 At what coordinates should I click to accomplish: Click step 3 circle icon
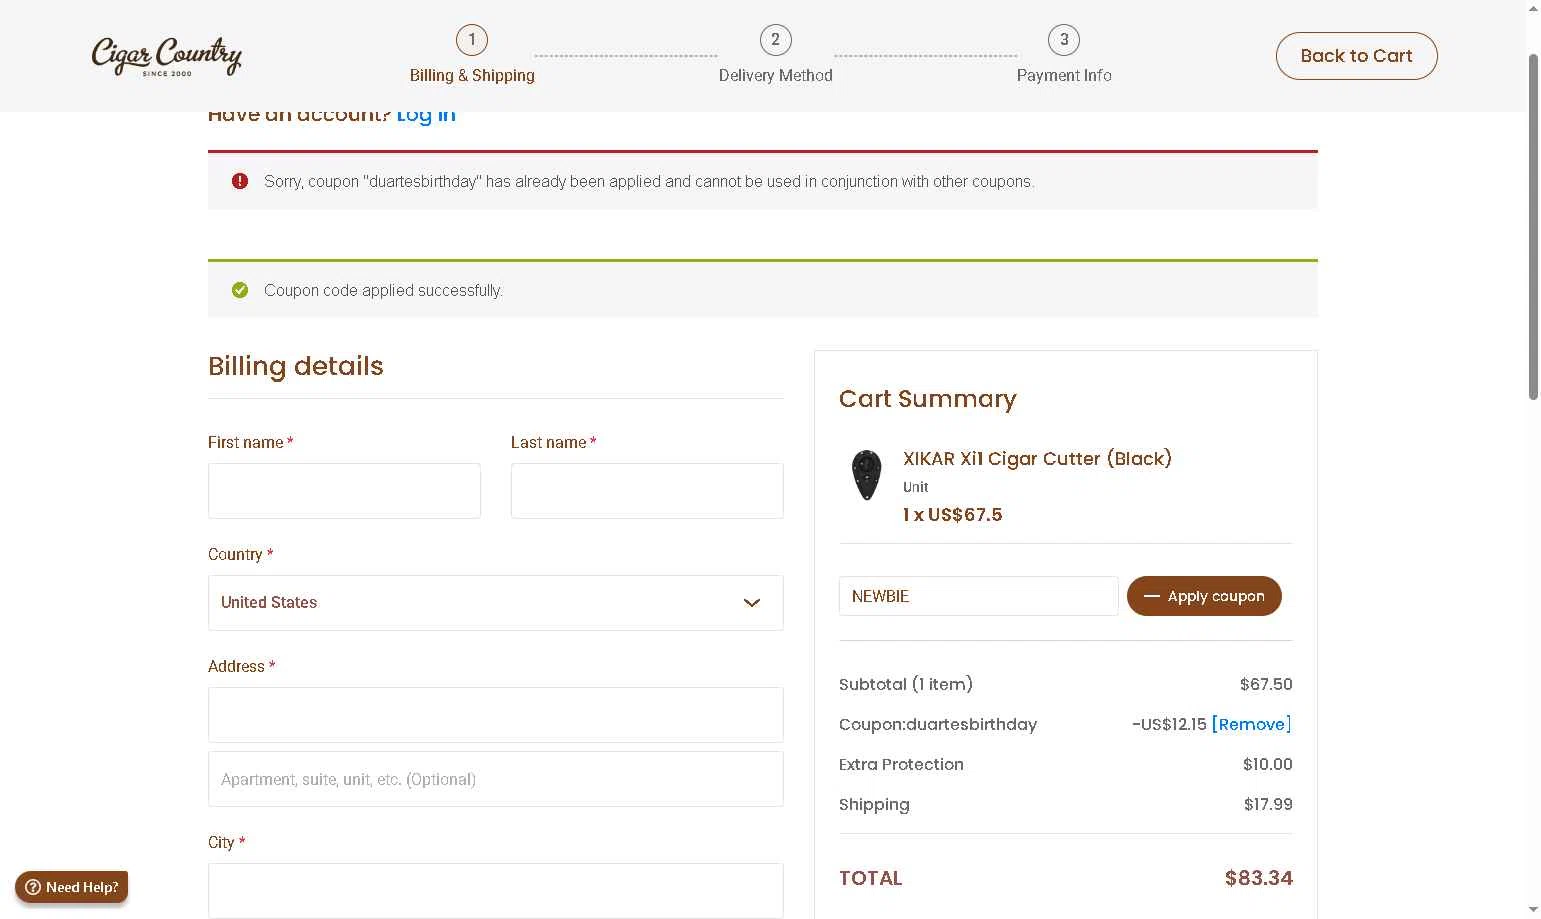1064,40
